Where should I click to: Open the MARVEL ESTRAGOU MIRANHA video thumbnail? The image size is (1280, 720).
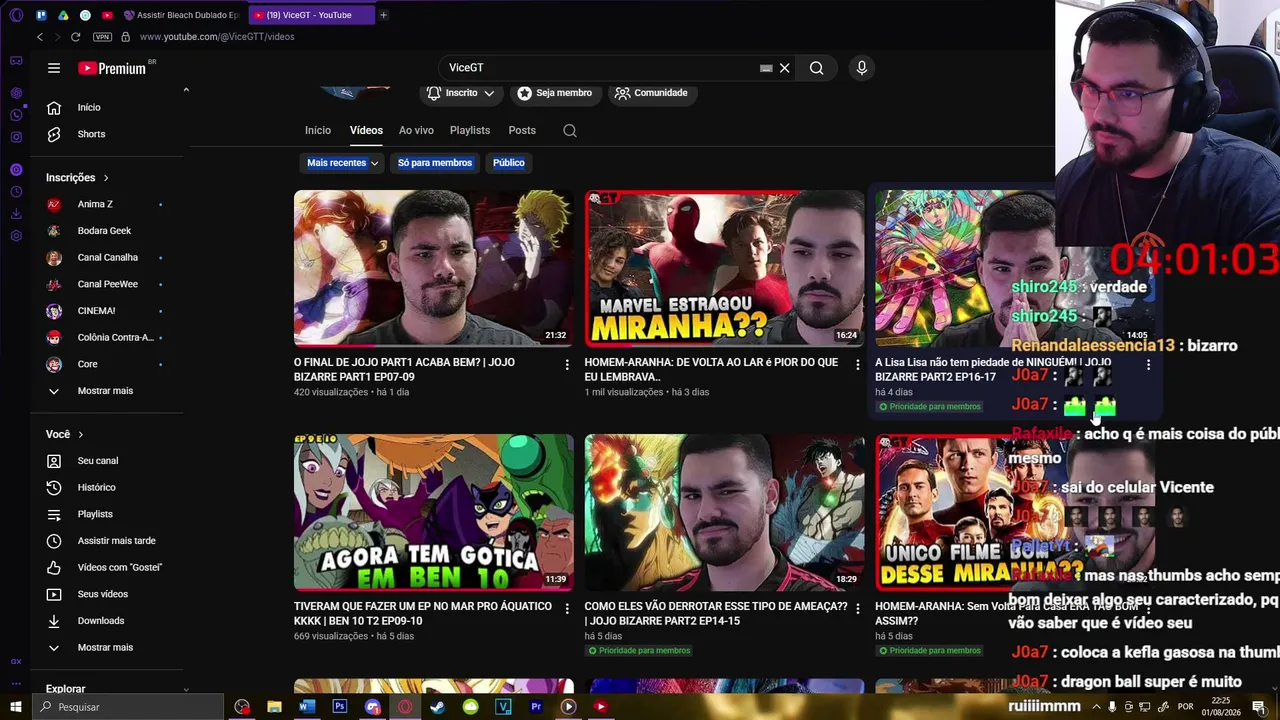725,268
